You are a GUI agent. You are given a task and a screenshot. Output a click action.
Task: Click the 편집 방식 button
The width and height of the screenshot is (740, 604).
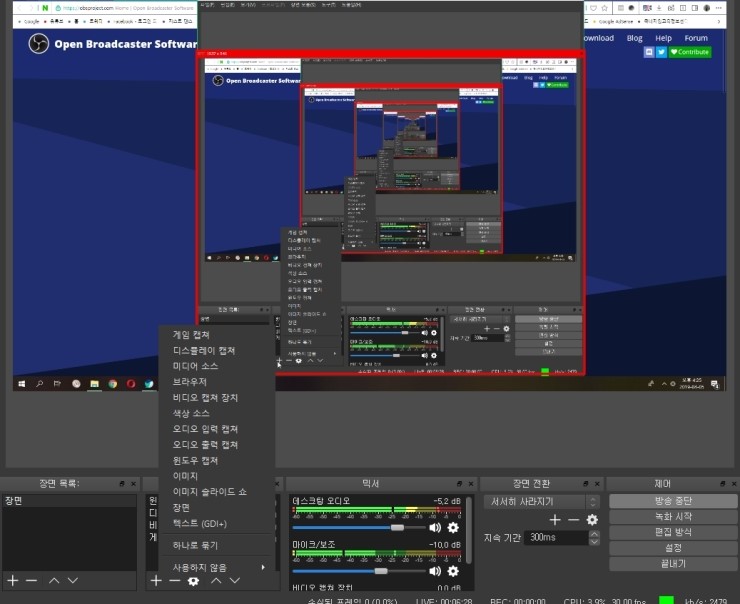tap(673, 532)
